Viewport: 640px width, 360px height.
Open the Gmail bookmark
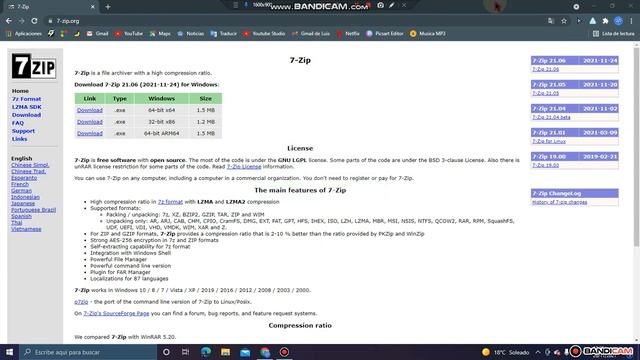tap(97, 34)
